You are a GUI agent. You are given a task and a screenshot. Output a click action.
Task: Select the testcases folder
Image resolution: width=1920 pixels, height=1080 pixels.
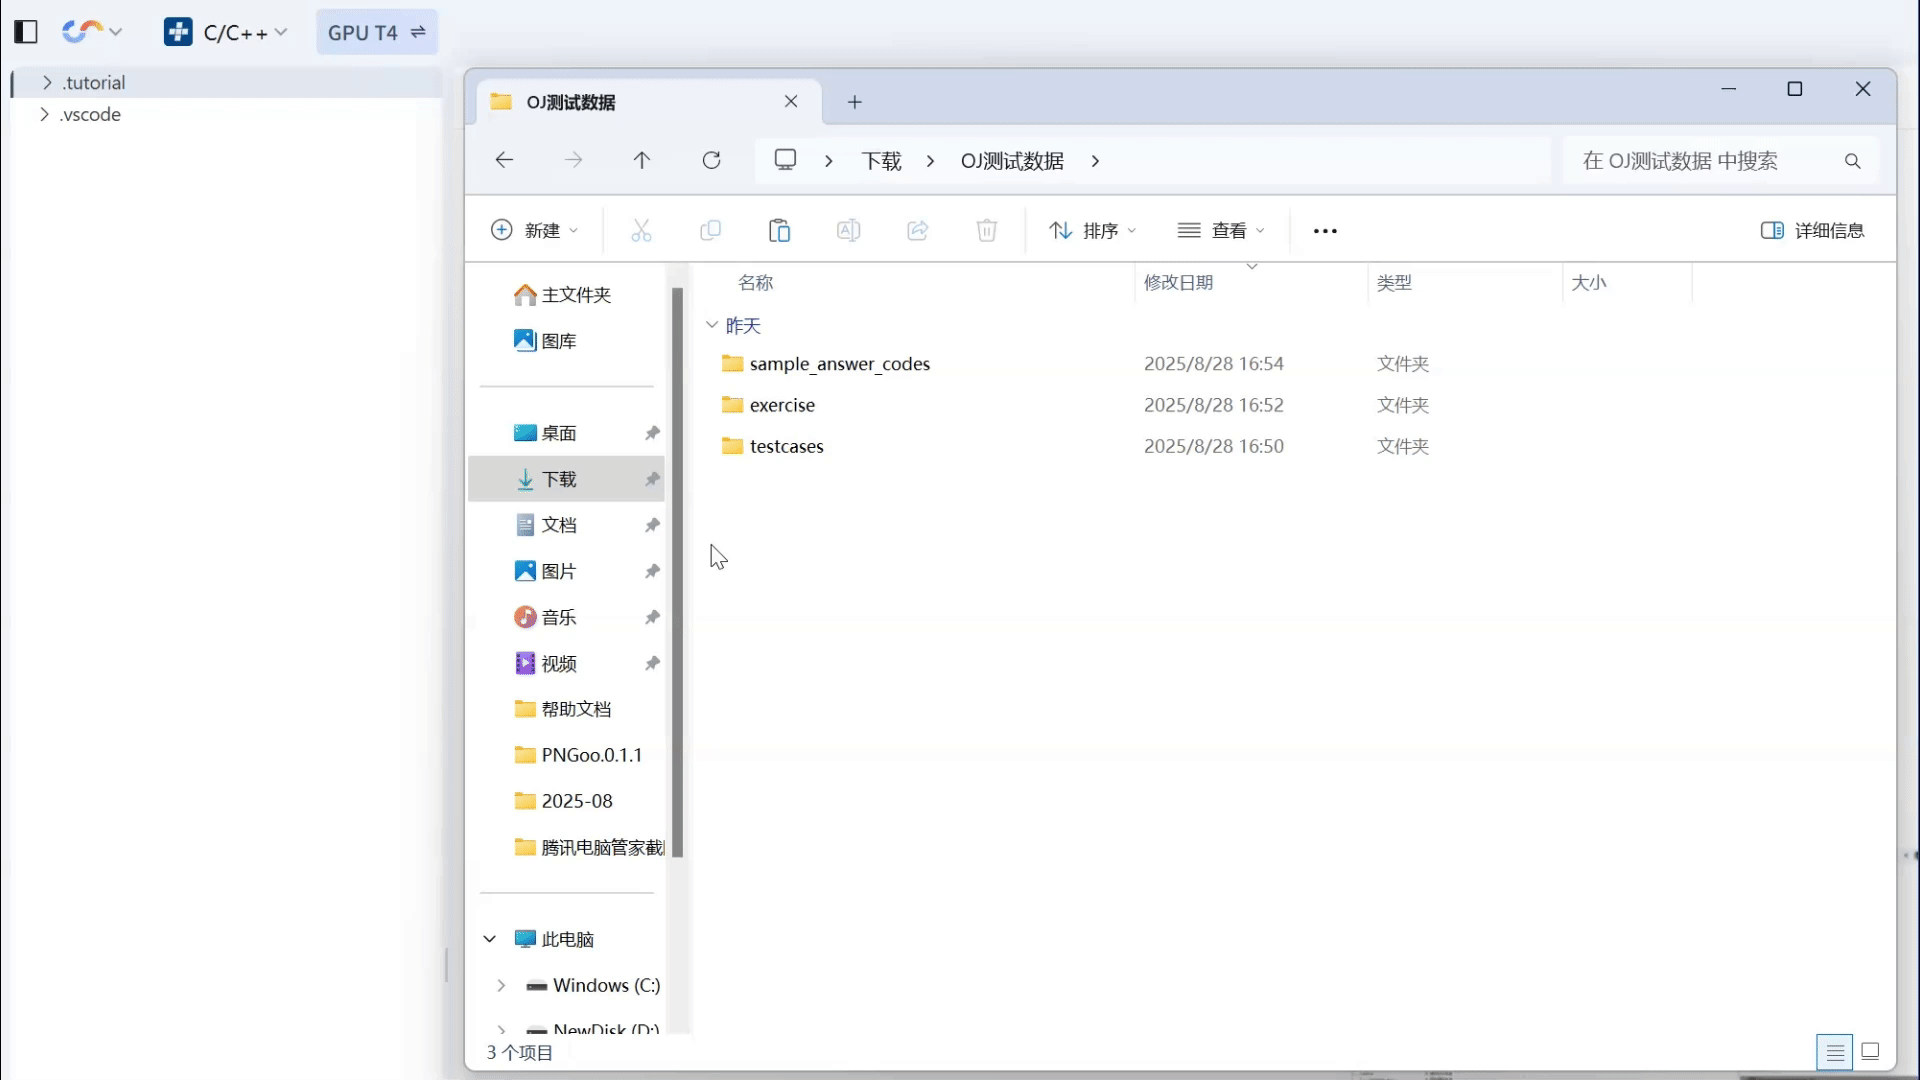(x=786, y=446)
